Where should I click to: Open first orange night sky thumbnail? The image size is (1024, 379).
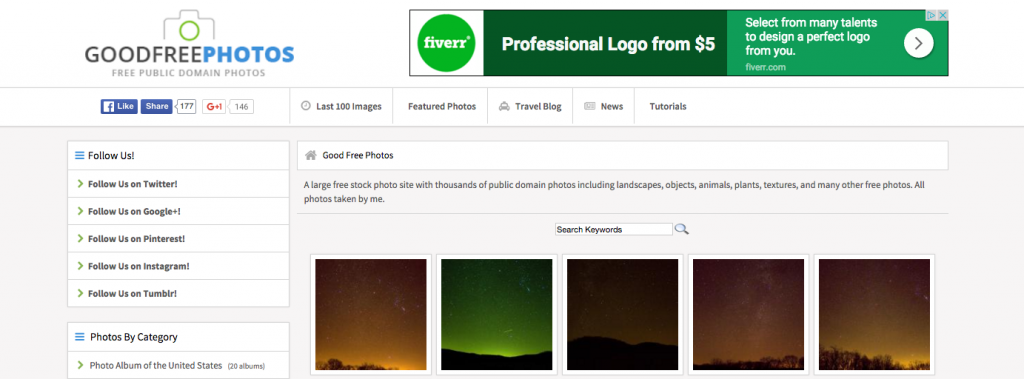pos(371,314)
